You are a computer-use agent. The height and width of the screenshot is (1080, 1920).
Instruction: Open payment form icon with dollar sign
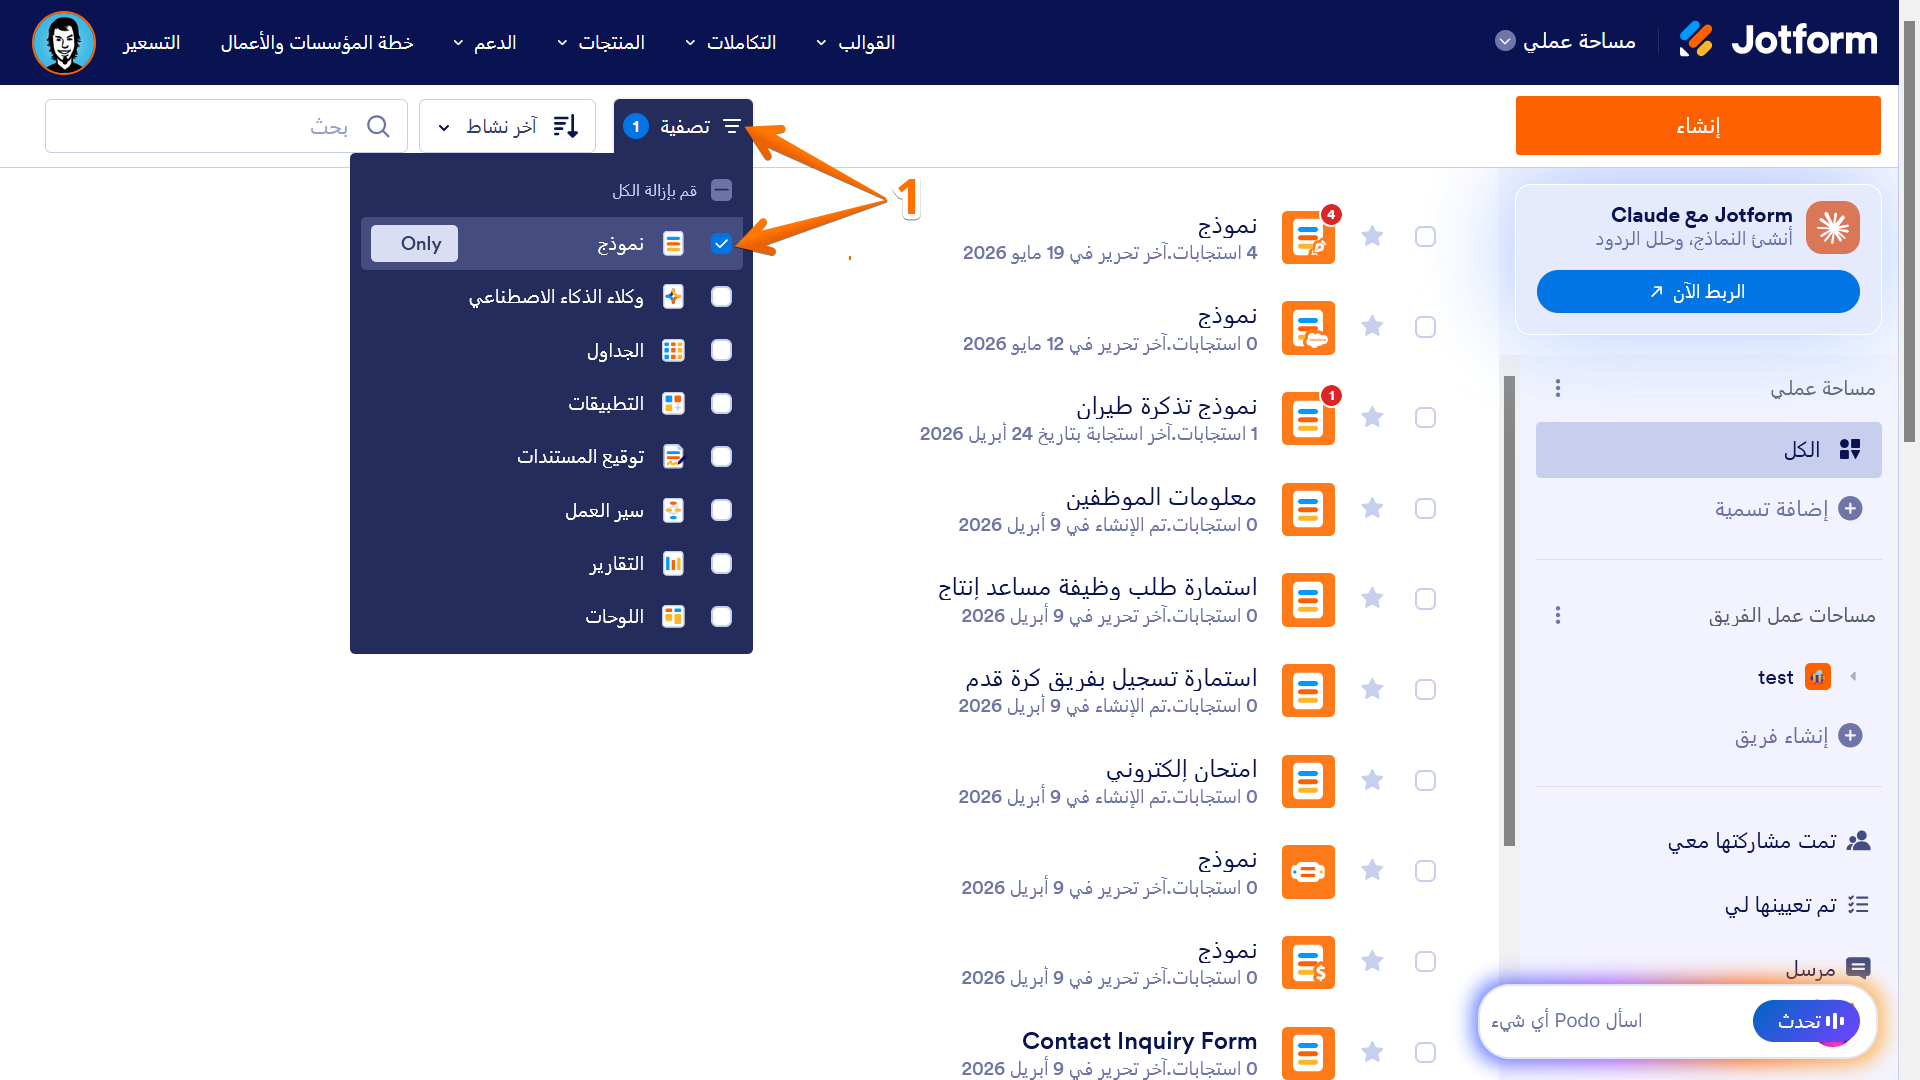1308,962
